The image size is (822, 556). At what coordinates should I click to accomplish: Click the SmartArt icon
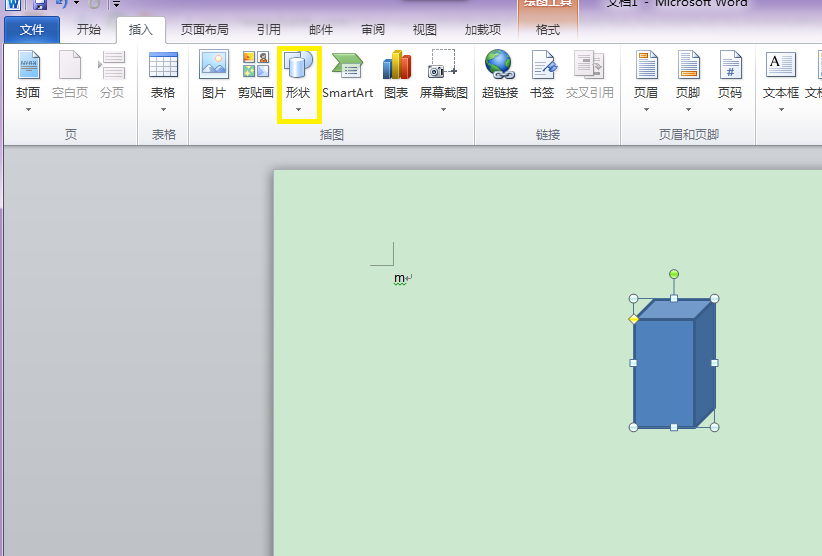347,75
